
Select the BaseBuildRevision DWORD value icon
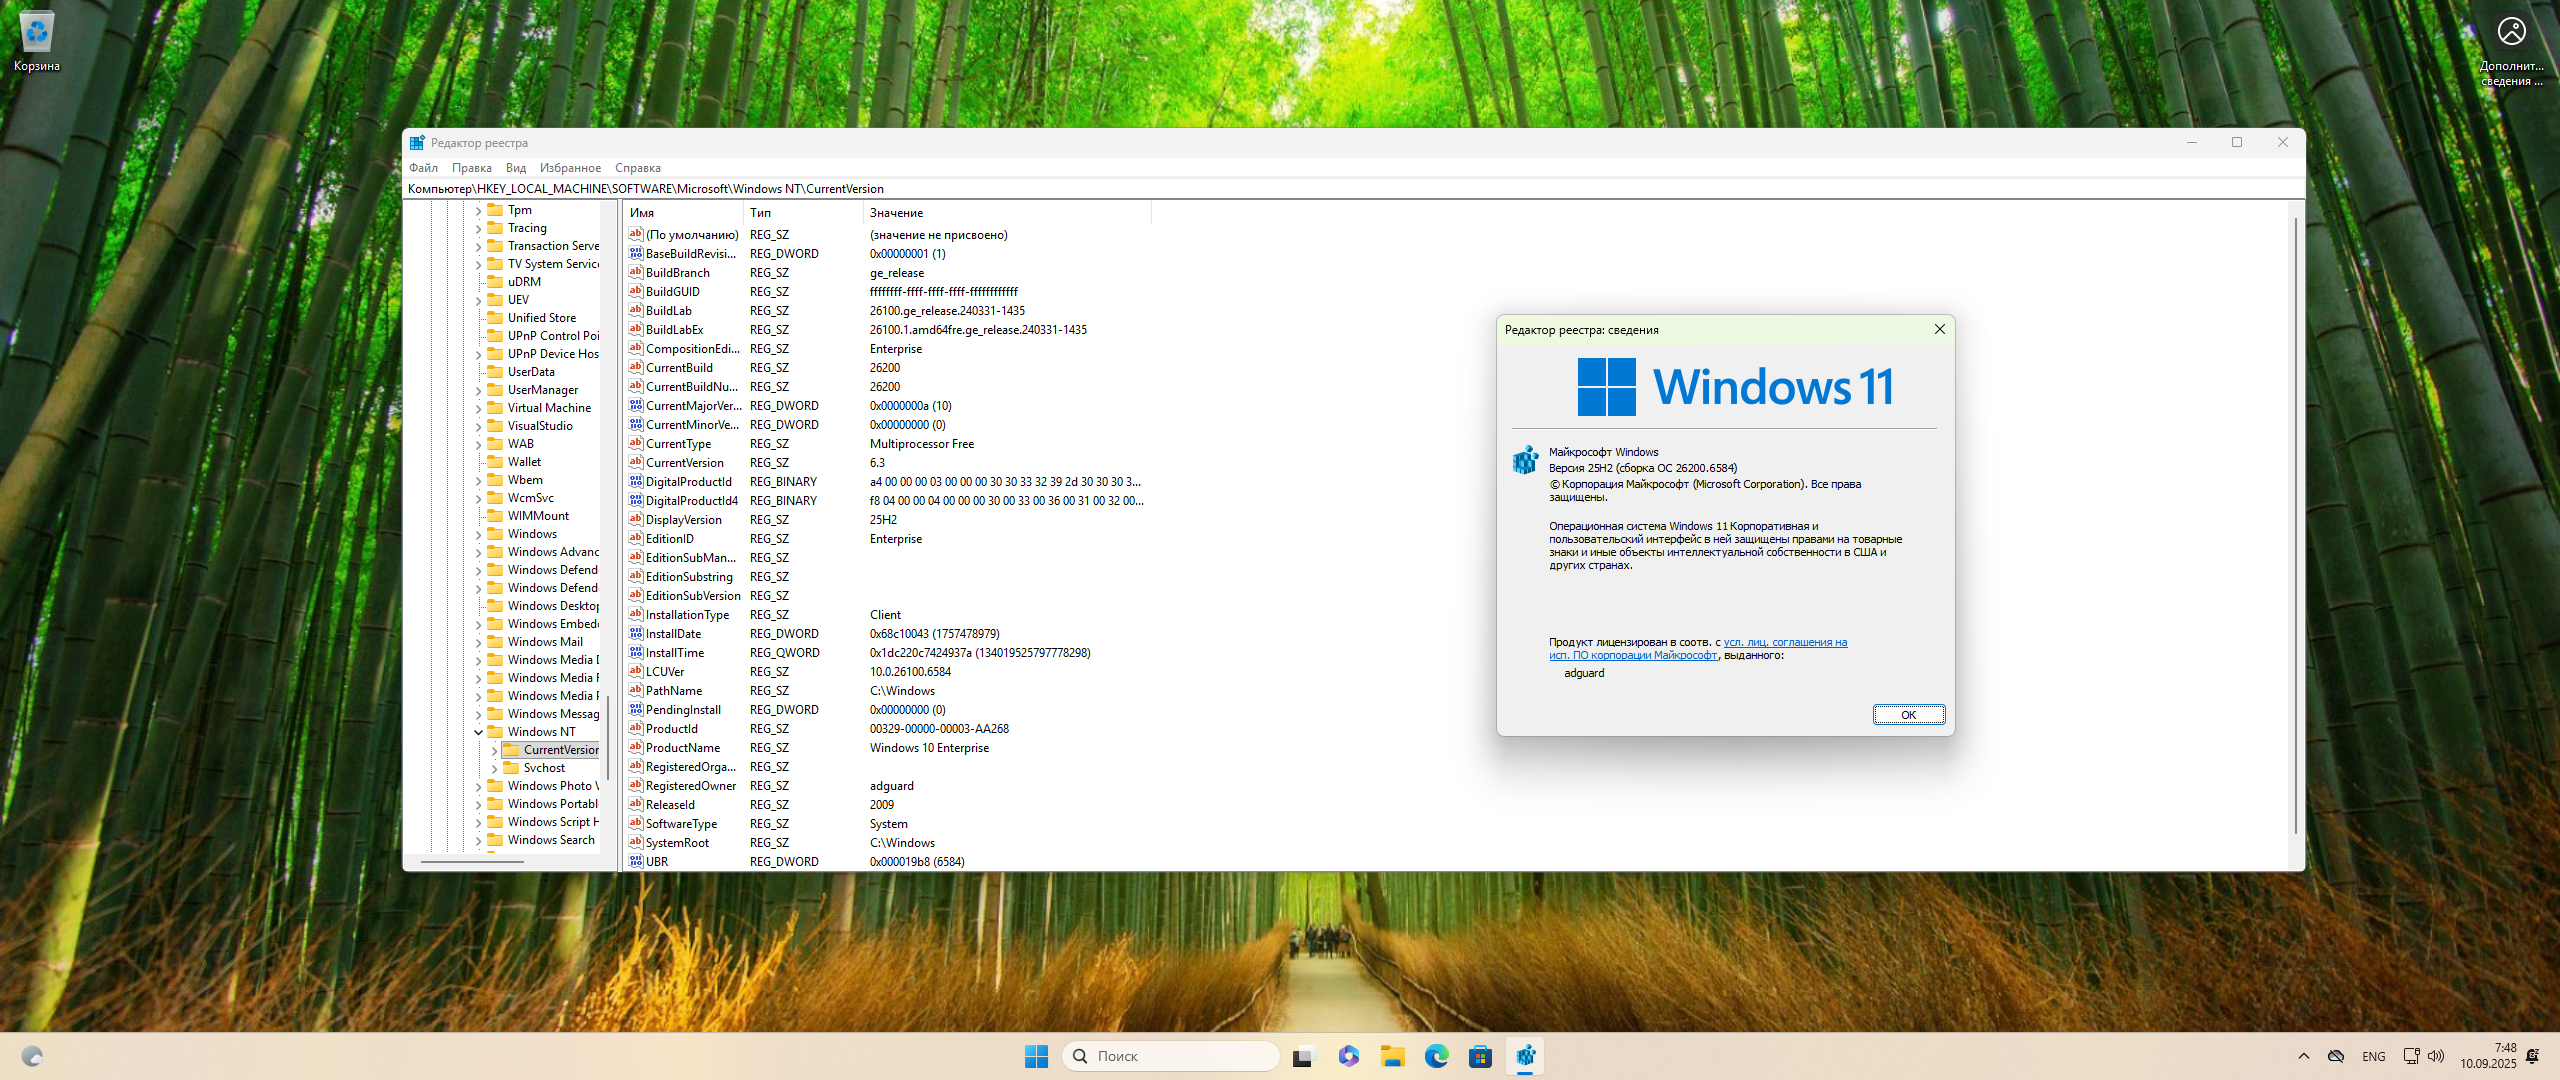pyautogui.click(x=636, y=254)
